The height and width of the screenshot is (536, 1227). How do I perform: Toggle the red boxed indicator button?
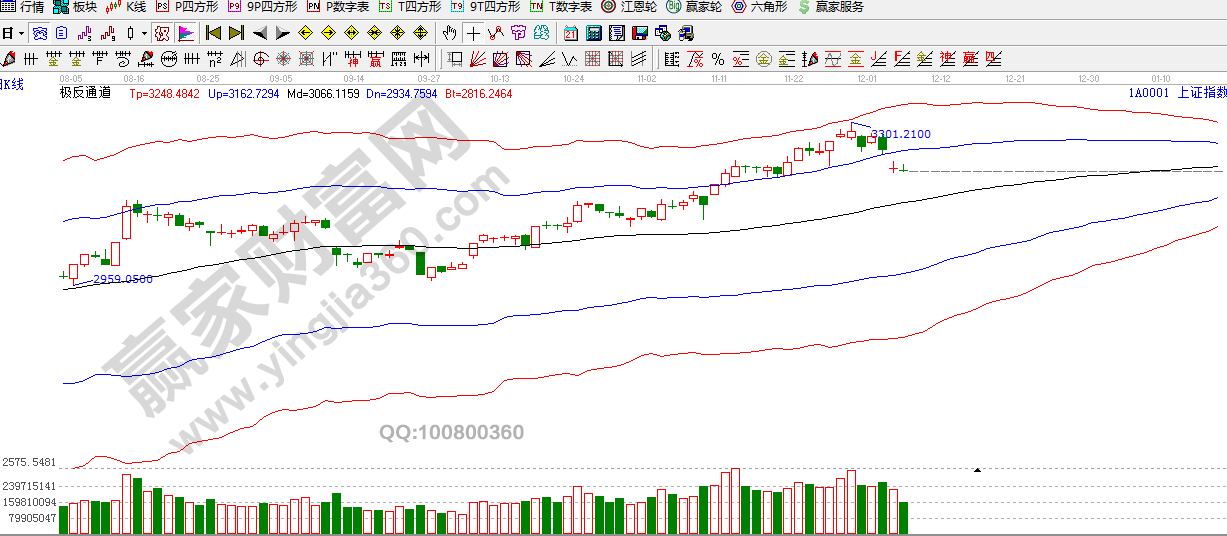161,33
